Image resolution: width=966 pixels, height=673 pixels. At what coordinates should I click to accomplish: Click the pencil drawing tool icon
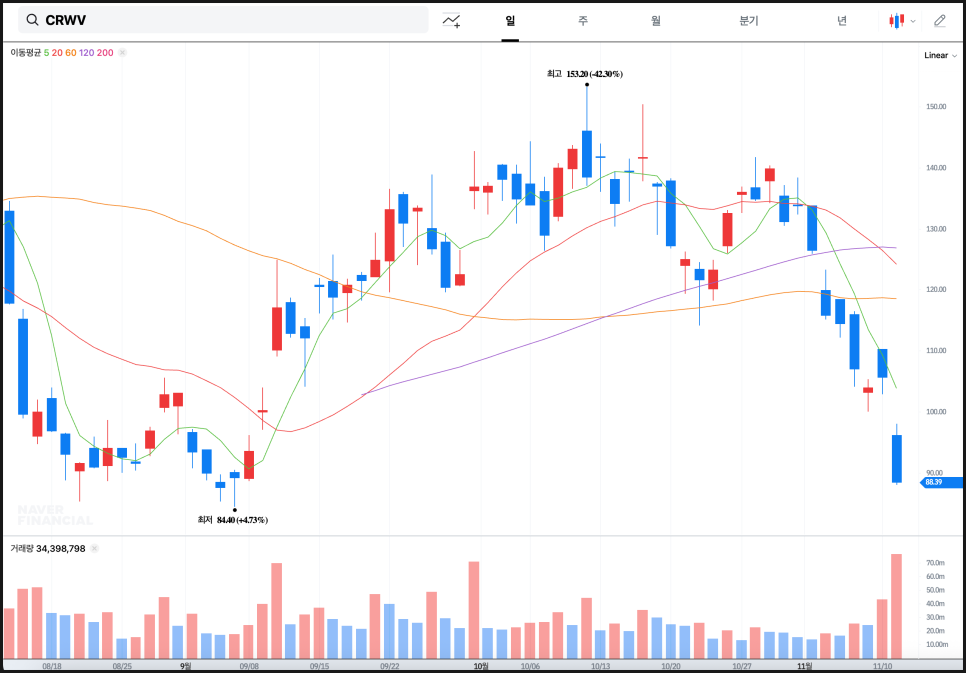click(939, 20)
